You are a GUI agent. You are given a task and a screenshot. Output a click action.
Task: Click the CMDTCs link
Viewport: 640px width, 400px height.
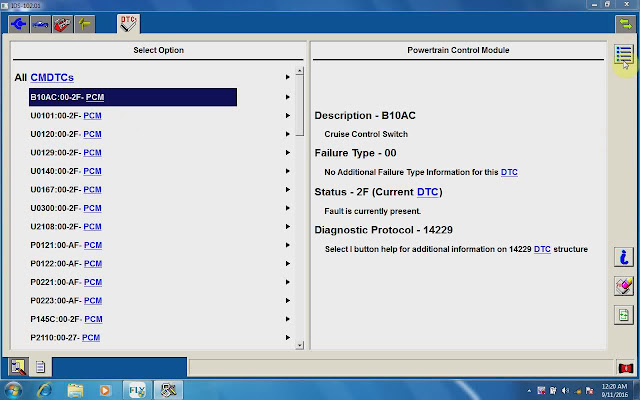pos(52,78)
